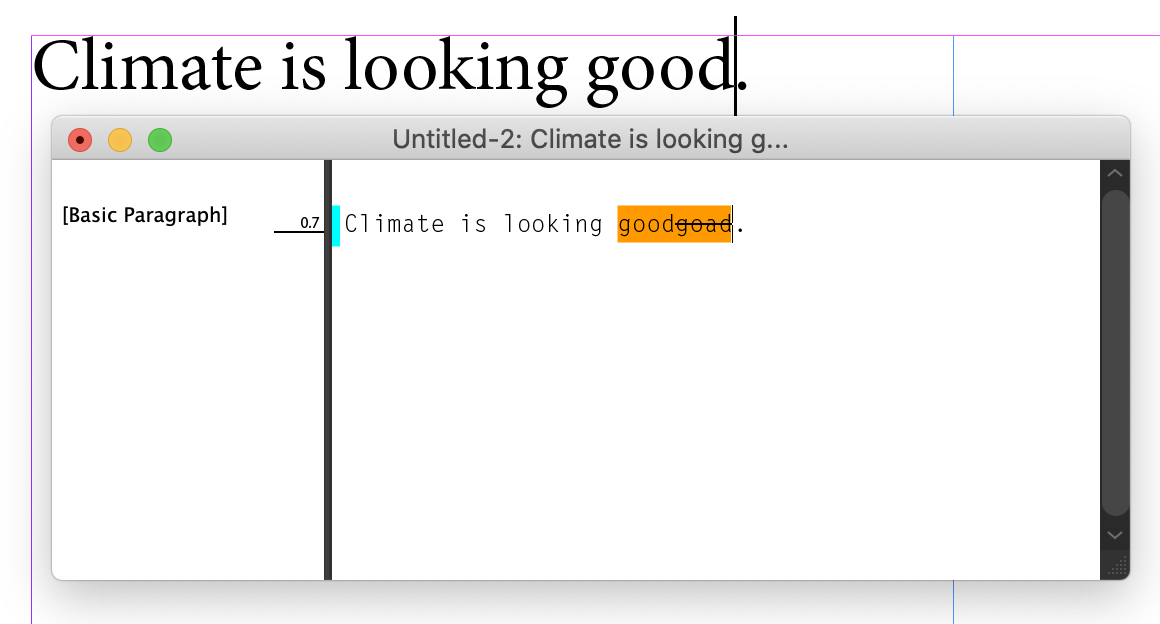Click the scrollbar down arrow
The image size is (1160, 624).
1114,534
